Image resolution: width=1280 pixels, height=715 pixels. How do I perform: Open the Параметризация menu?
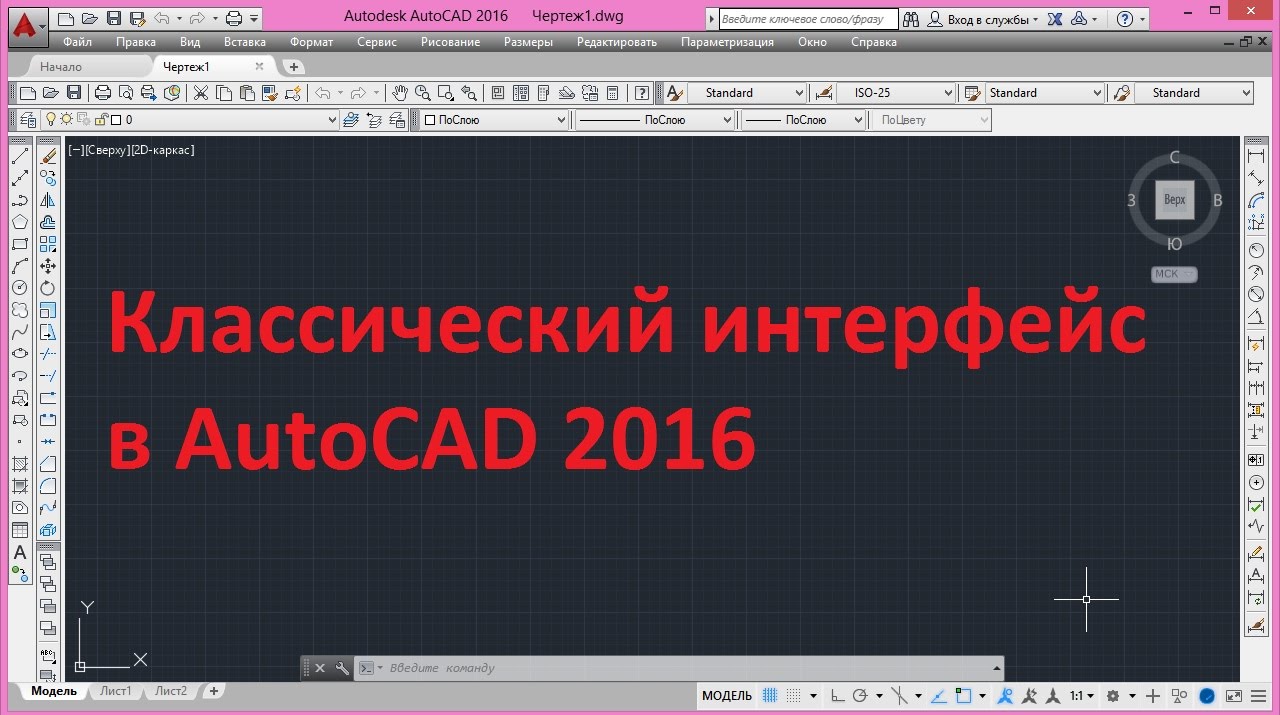[x=727, y=42]
